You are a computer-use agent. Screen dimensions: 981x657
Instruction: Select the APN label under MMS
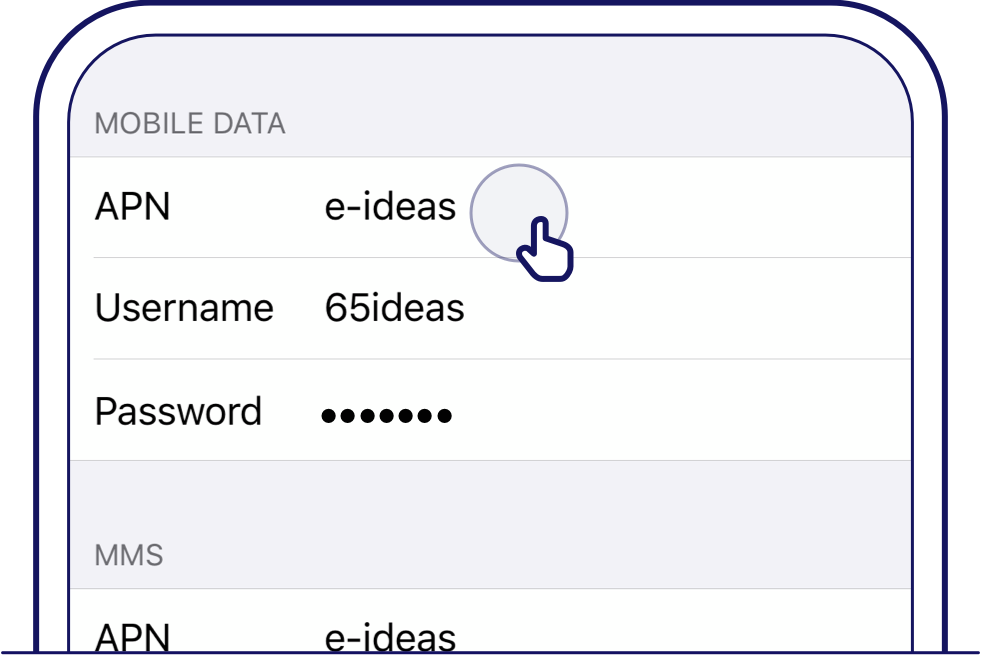132,637
